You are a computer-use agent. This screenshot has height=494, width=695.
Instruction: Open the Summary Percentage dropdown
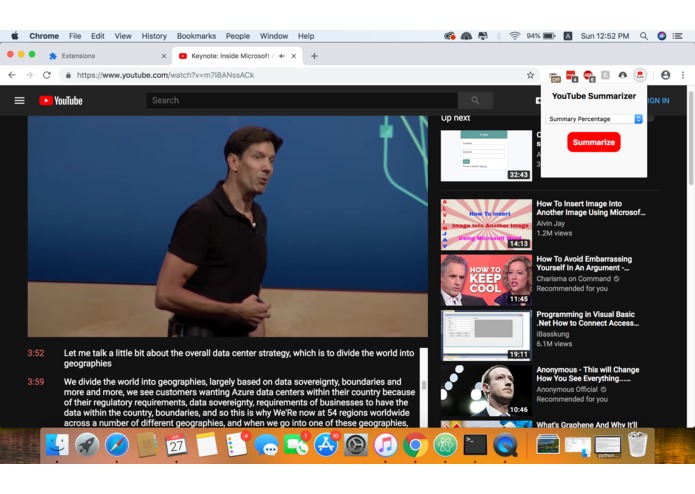[594, 119]
